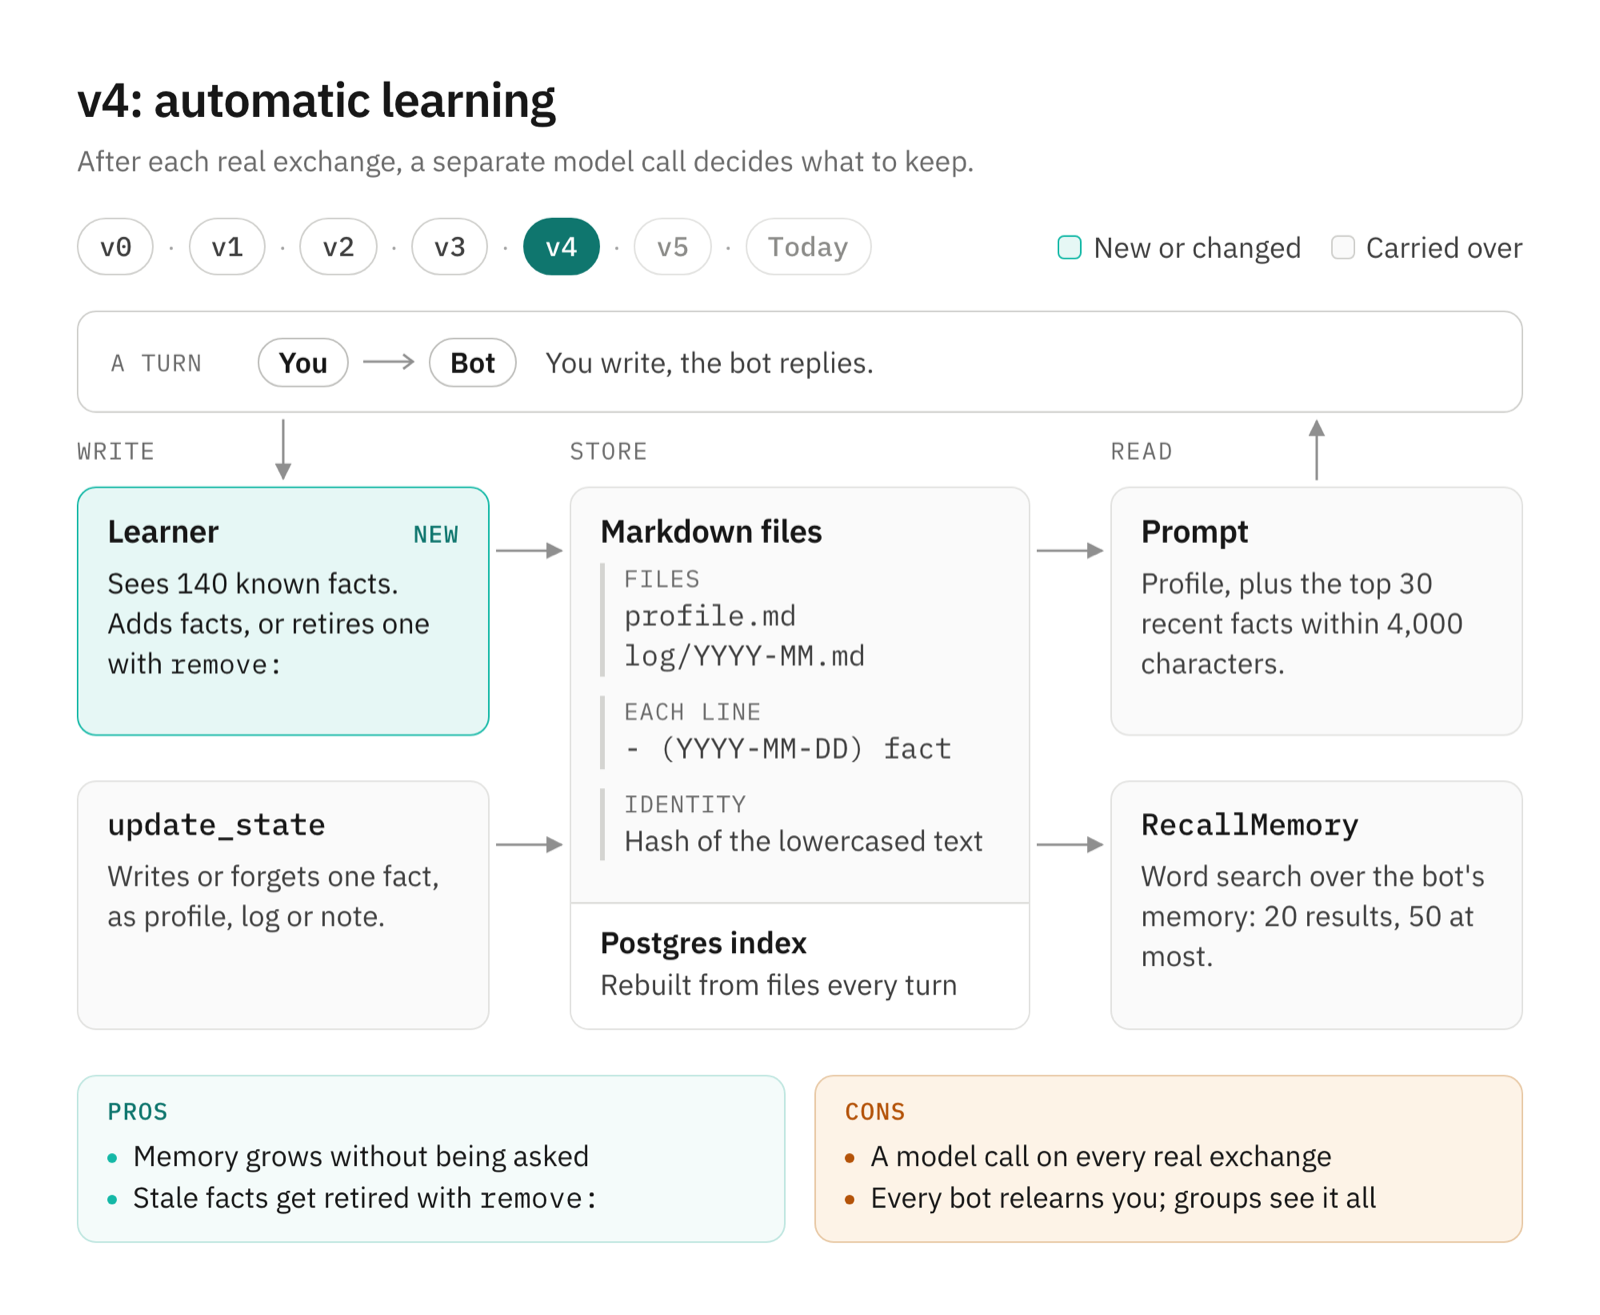
Task: Go to the v3 version tab
Action: 450,247
